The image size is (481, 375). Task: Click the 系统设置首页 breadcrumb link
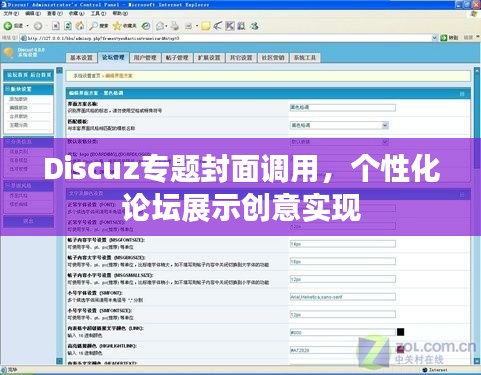coord(87,76)
